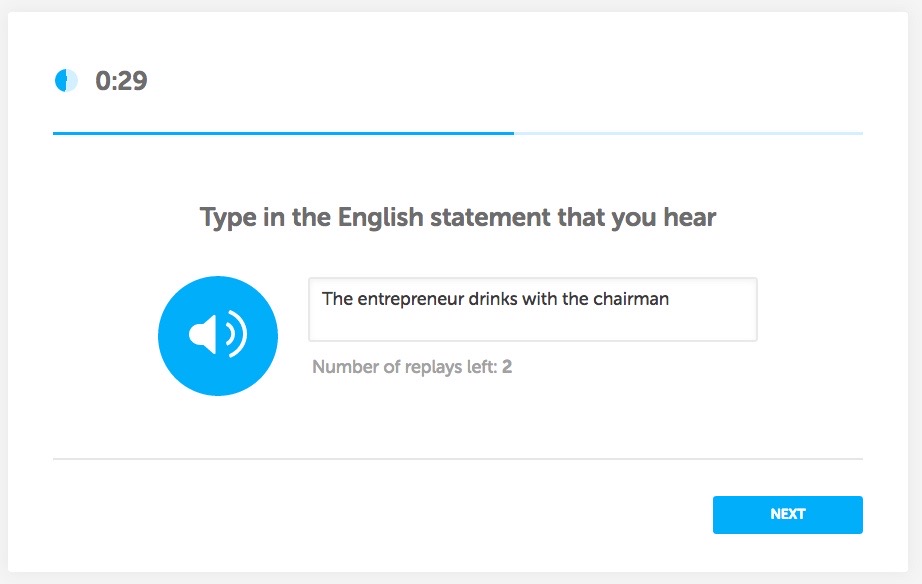Click the replay count number 2
Viewport: 922px width, 584px height.
(x=507, y=367)
